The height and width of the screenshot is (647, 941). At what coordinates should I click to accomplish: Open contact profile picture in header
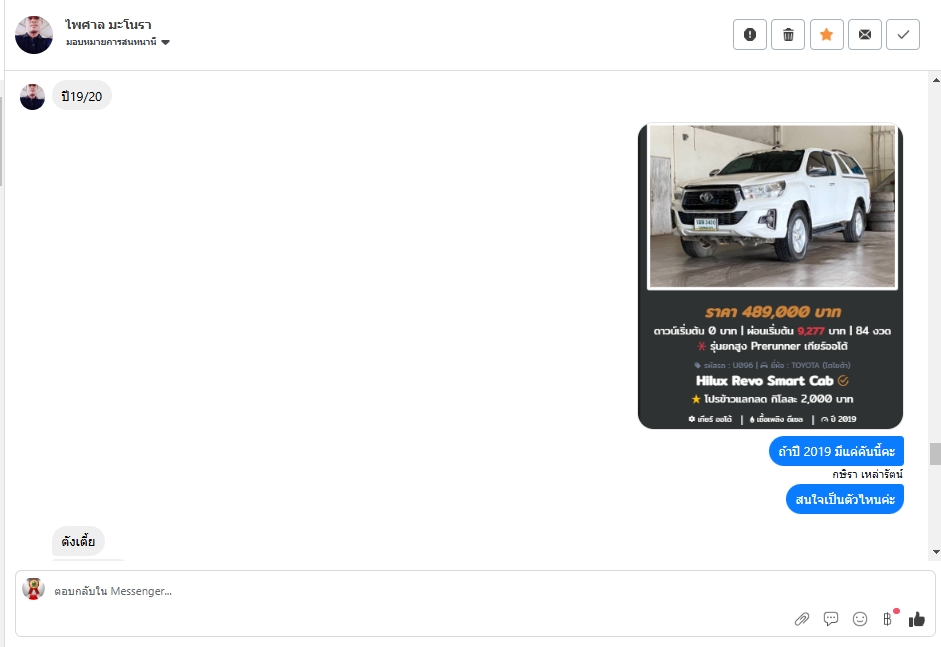pos(34,35)
